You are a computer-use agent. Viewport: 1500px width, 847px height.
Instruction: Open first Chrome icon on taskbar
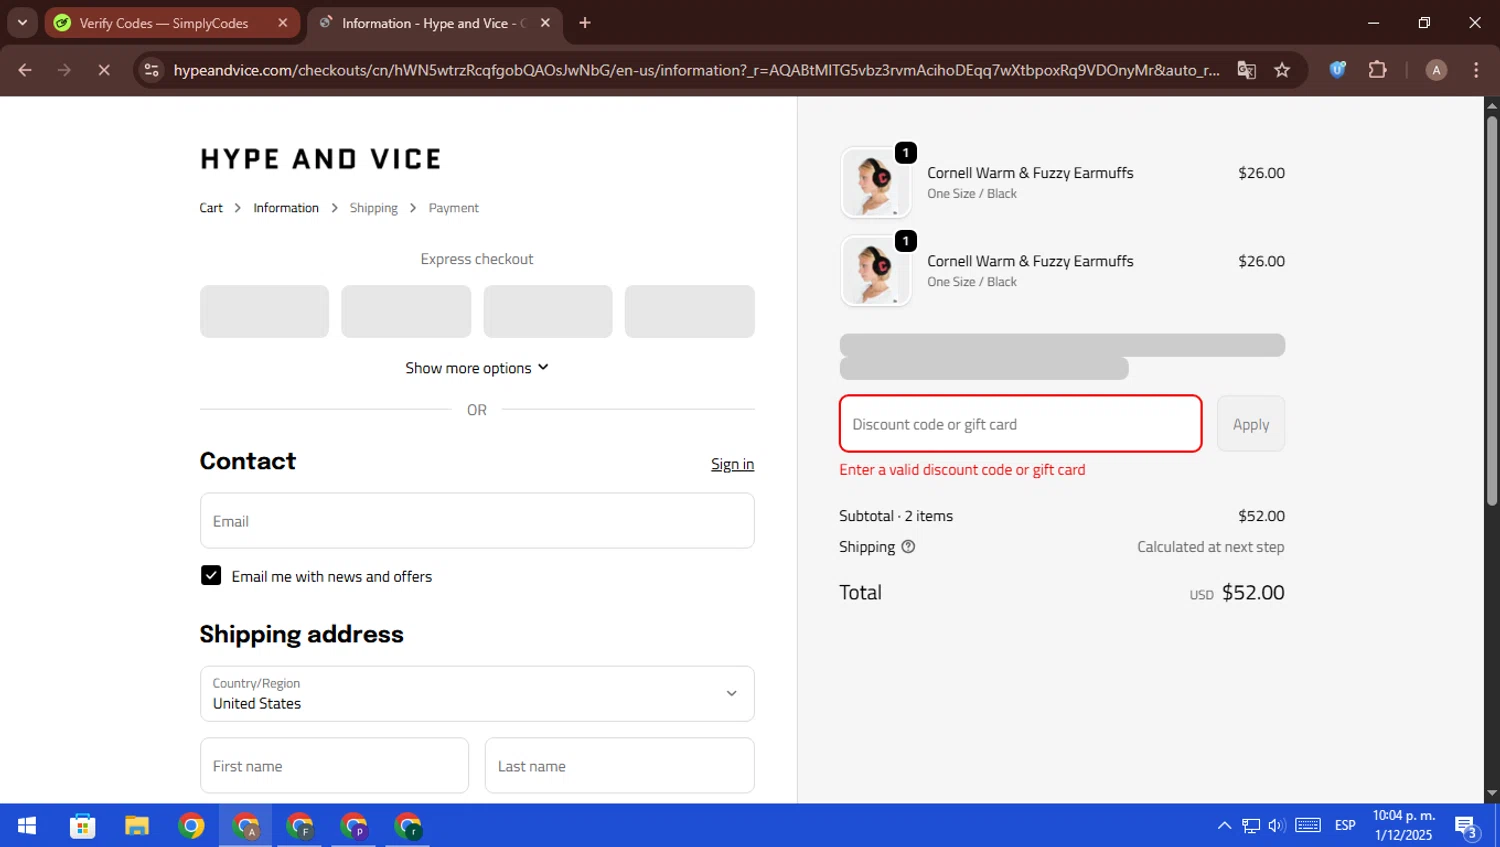[191, 826]
